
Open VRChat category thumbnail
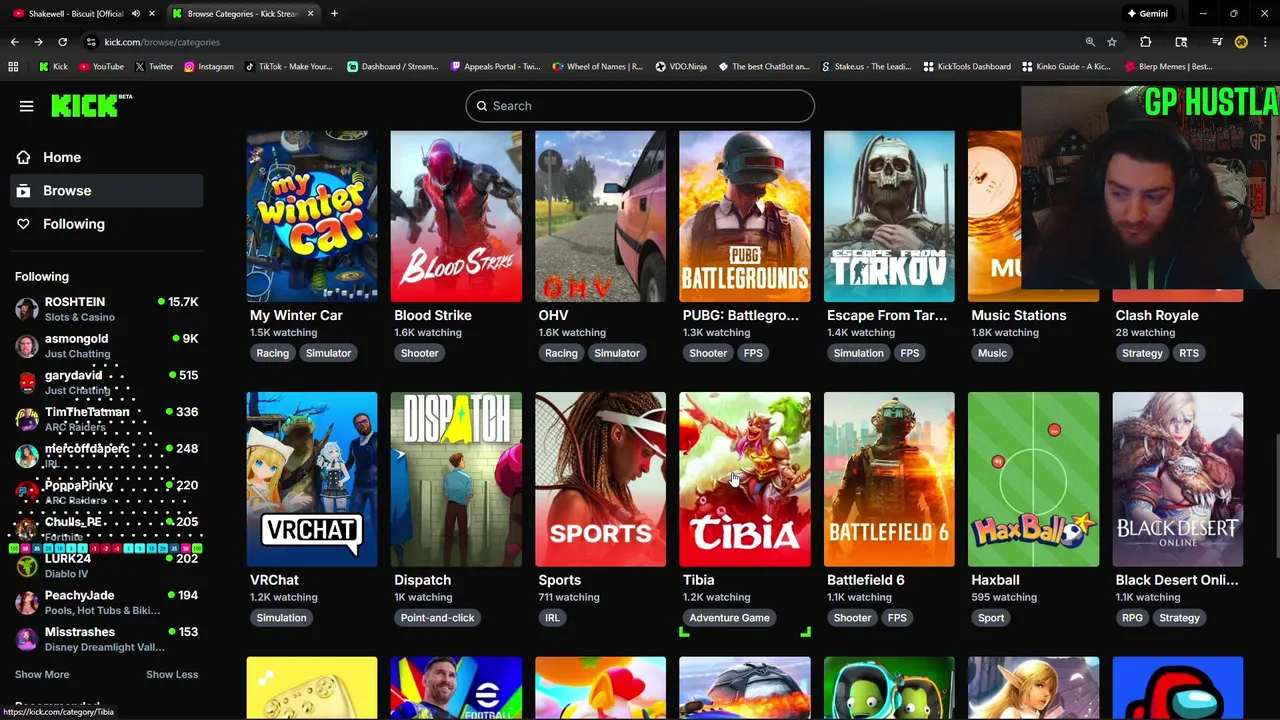point(312,479)
